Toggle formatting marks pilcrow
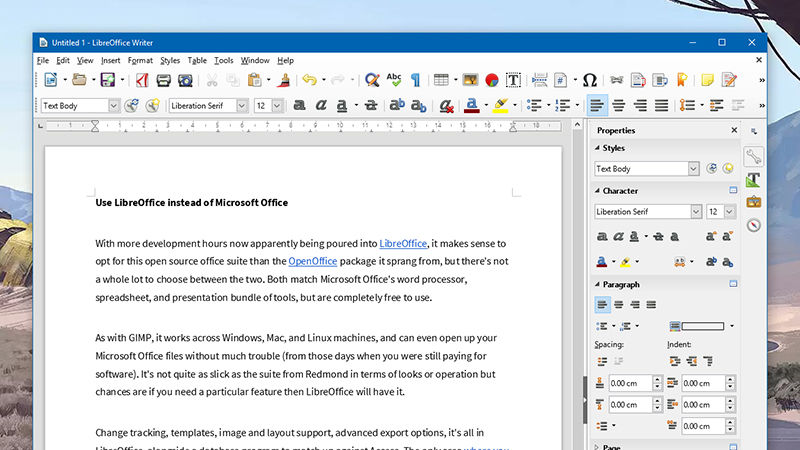The image size is (800, 450). 416,80
